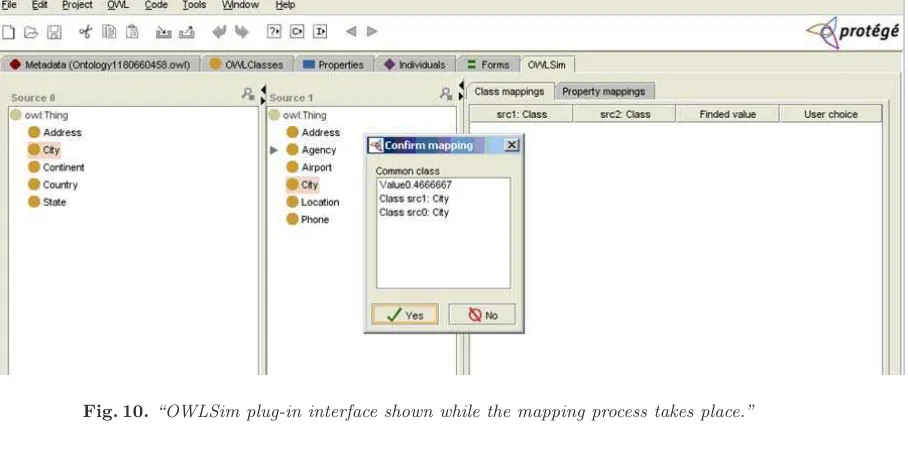Click the 'I' compute inferred types icon
908x454 pixels.
320,31
